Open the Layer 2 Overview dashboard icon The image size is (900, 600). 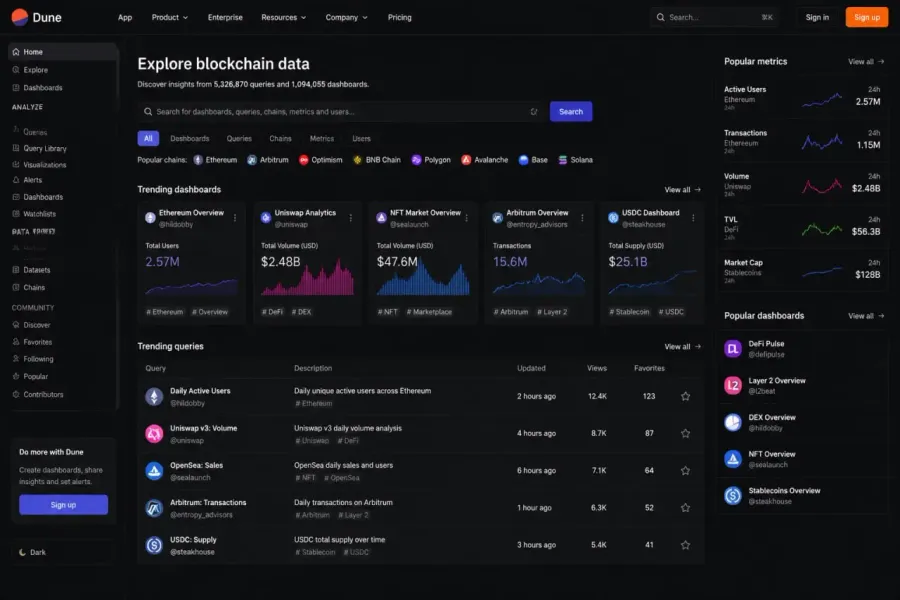(x=733, y=385)
